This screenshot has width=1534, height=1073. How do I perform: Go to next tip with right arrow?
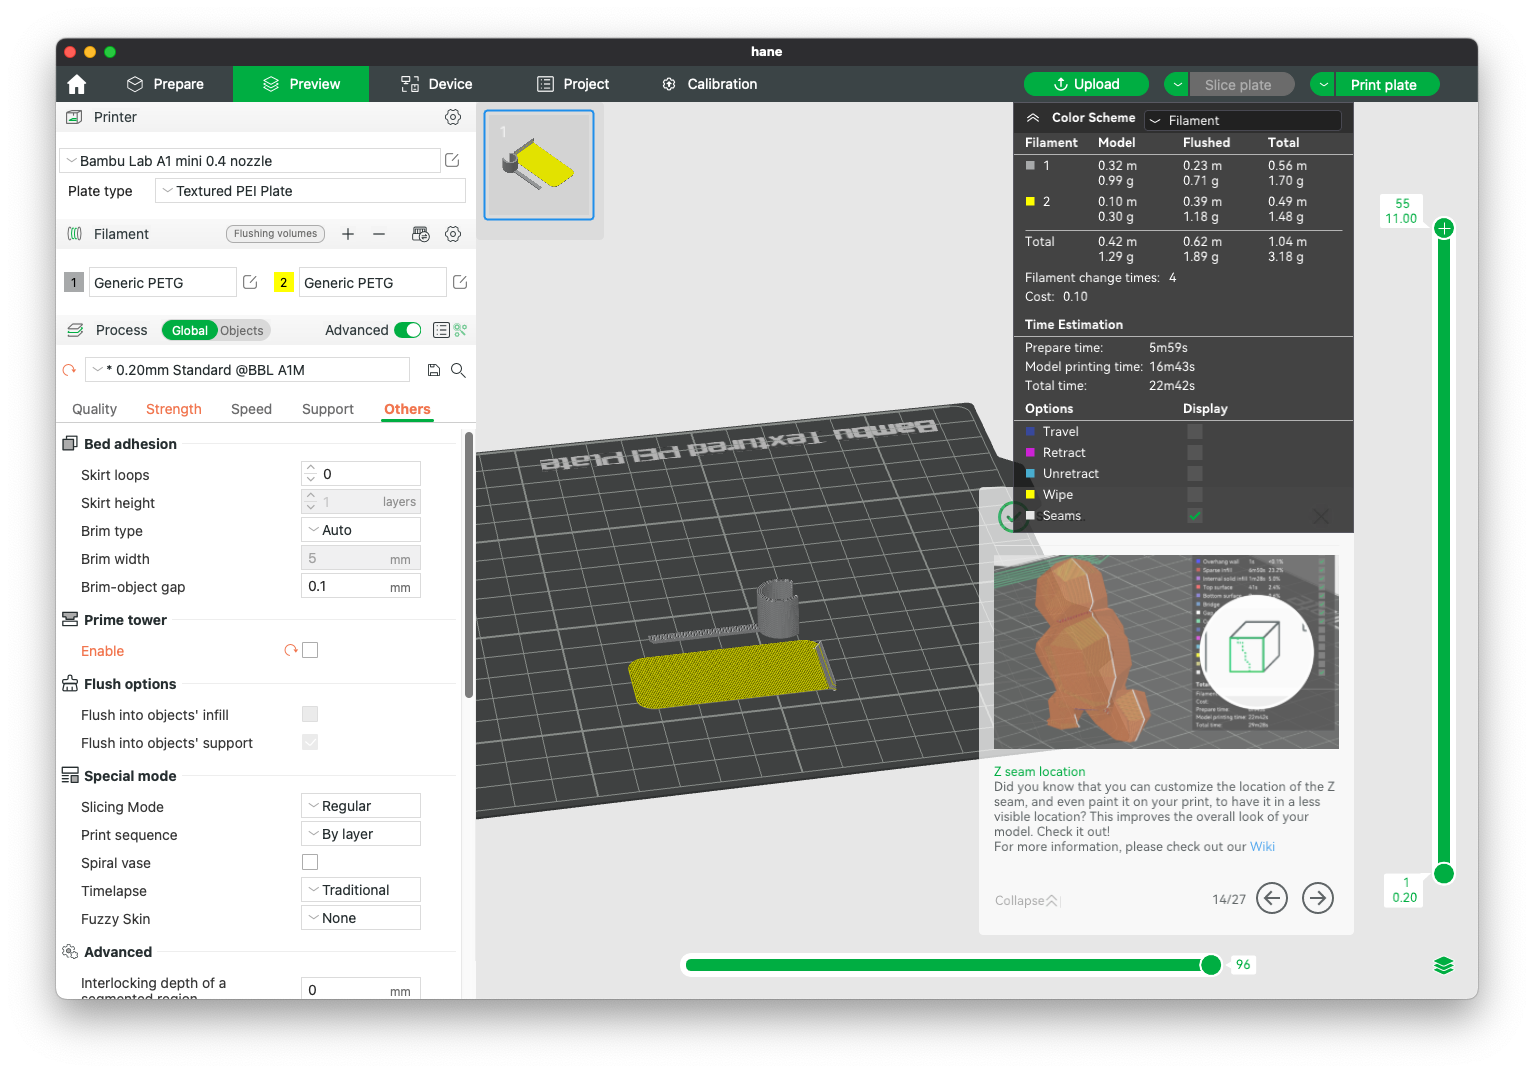point(1317,898)
